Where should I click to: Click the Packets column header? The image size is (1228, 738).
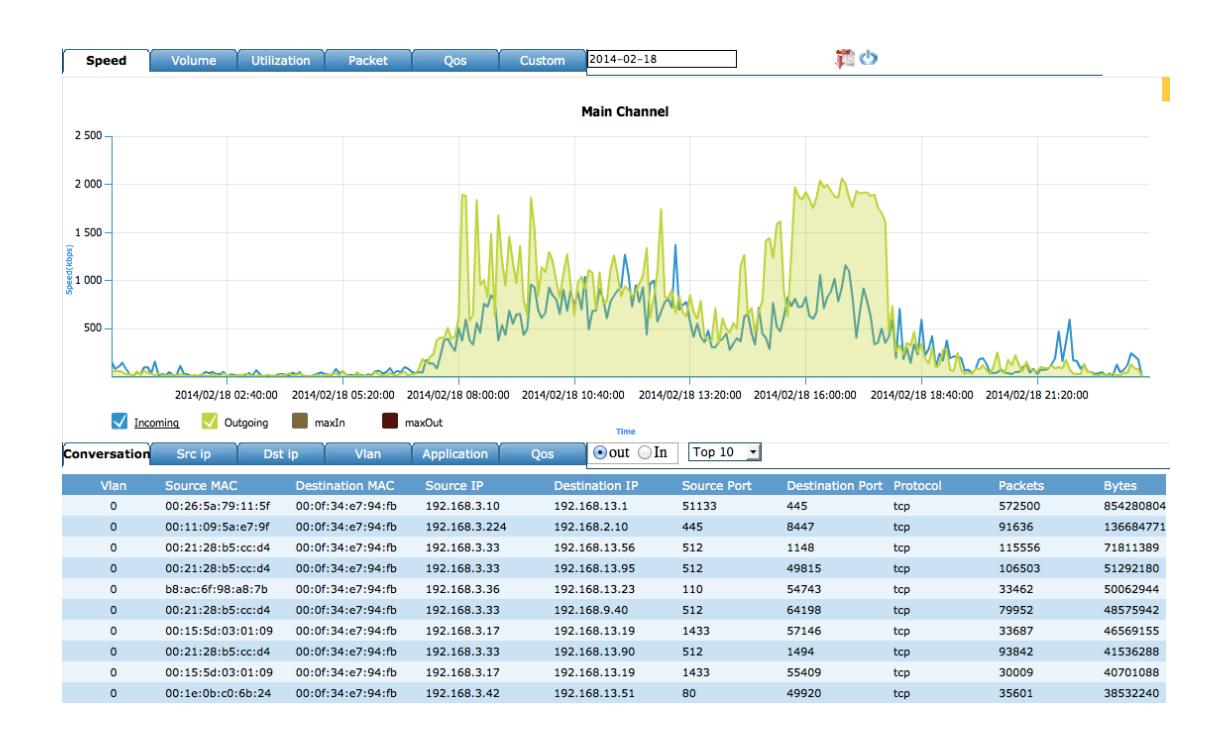tap(1020, 485)
